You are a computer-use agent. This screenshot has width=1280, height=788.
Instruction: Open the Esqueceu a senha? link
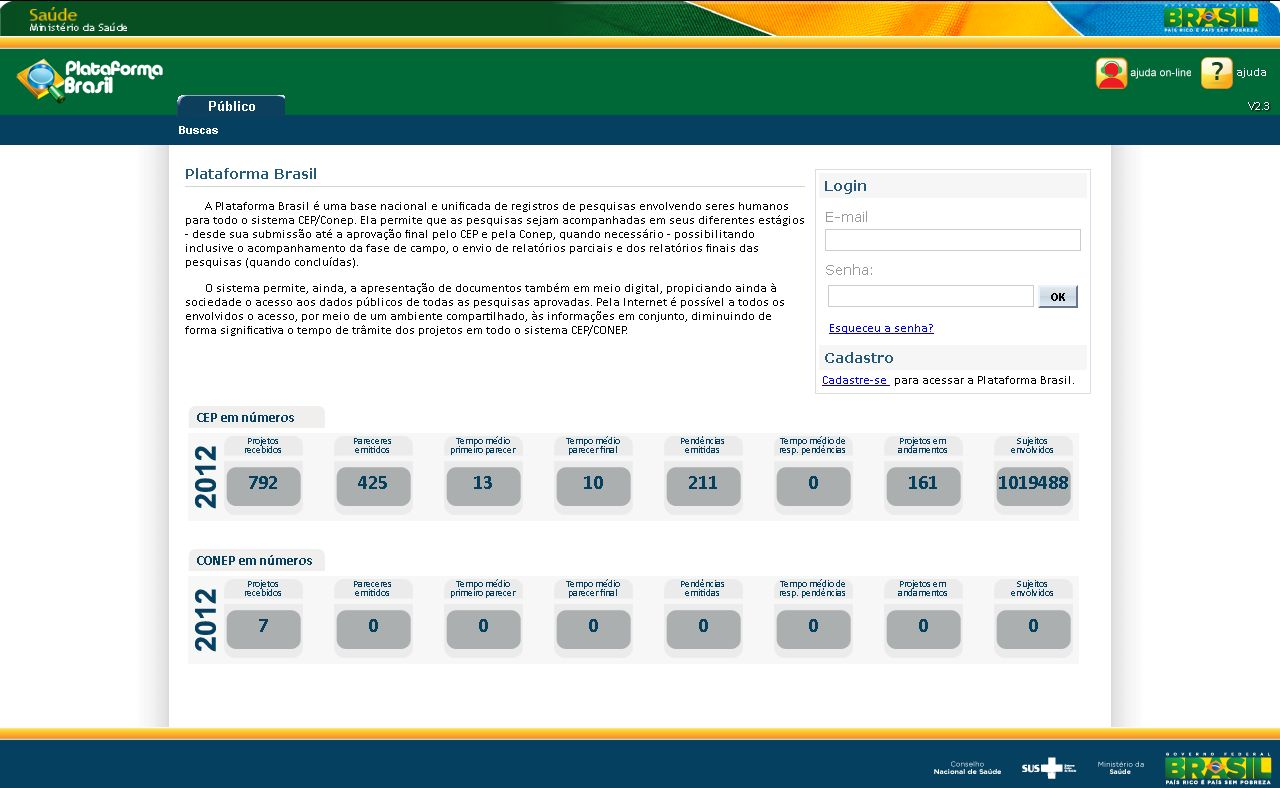click(x=881, y=328)
